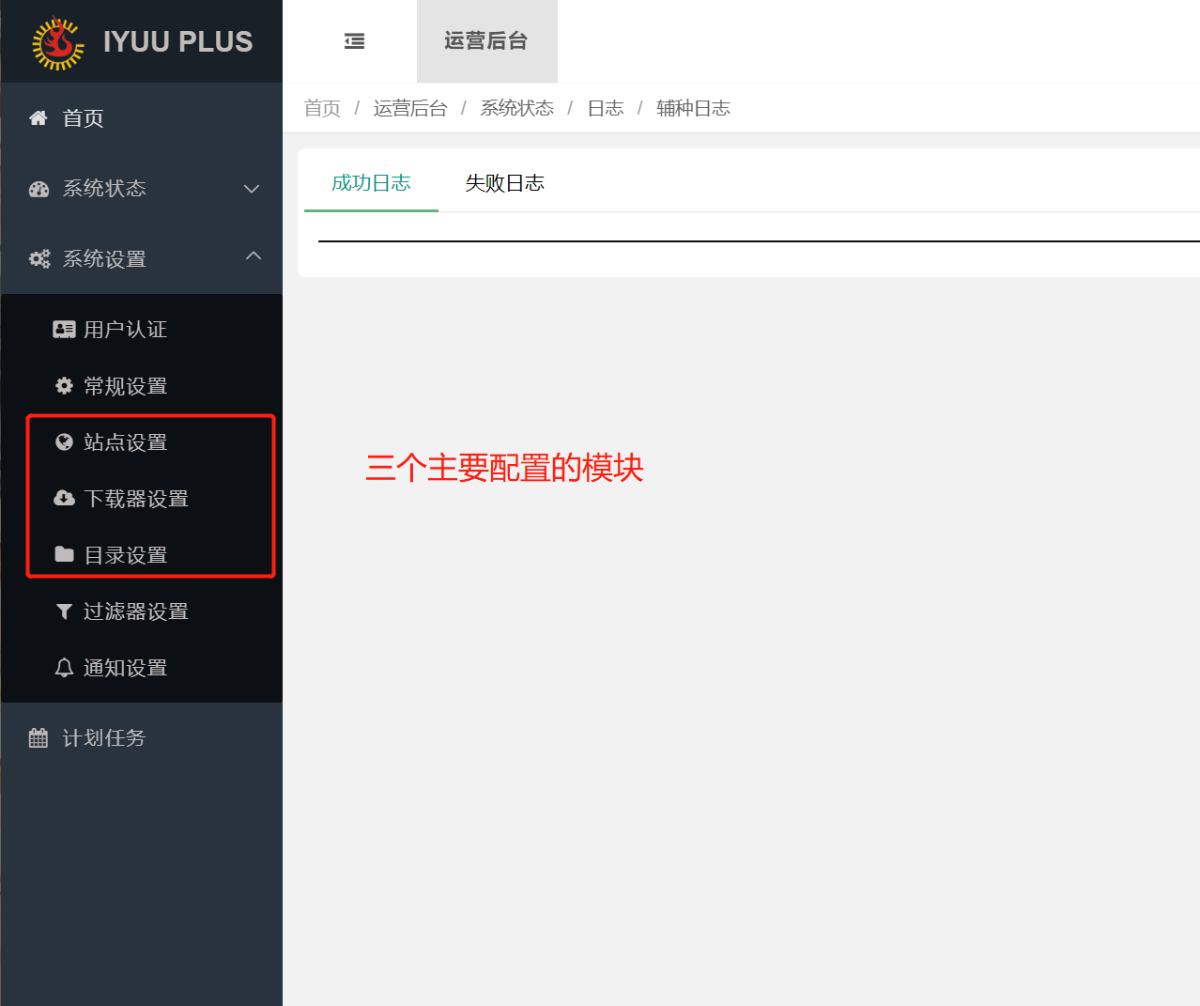Click the bell icon next to 通知设置

click(63, 667)
